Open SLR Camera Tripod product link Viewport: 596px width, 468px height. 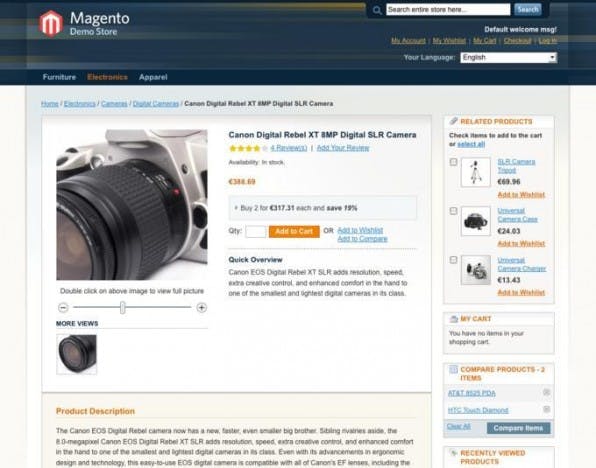(516, 166)
